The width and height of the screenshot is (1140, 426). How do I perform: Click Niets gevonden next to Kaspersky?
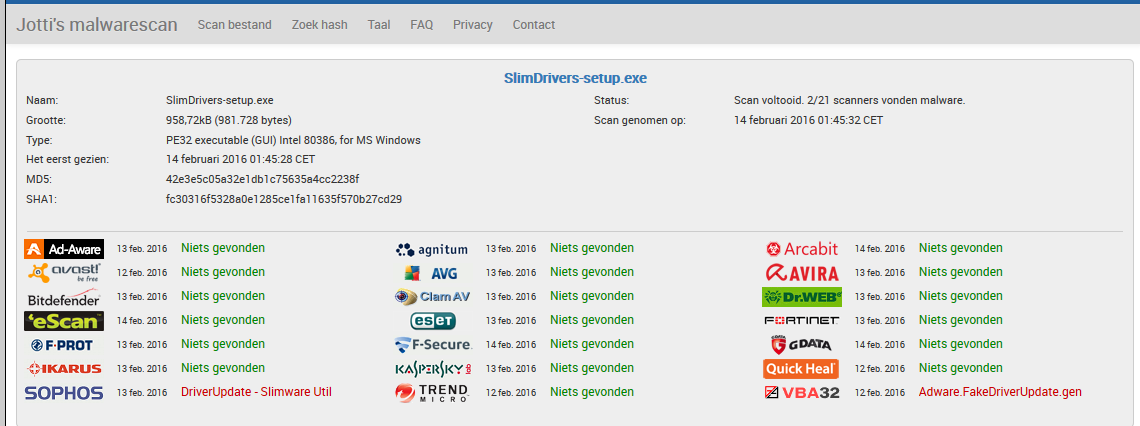pyautogui.click(x=592, y=368)
